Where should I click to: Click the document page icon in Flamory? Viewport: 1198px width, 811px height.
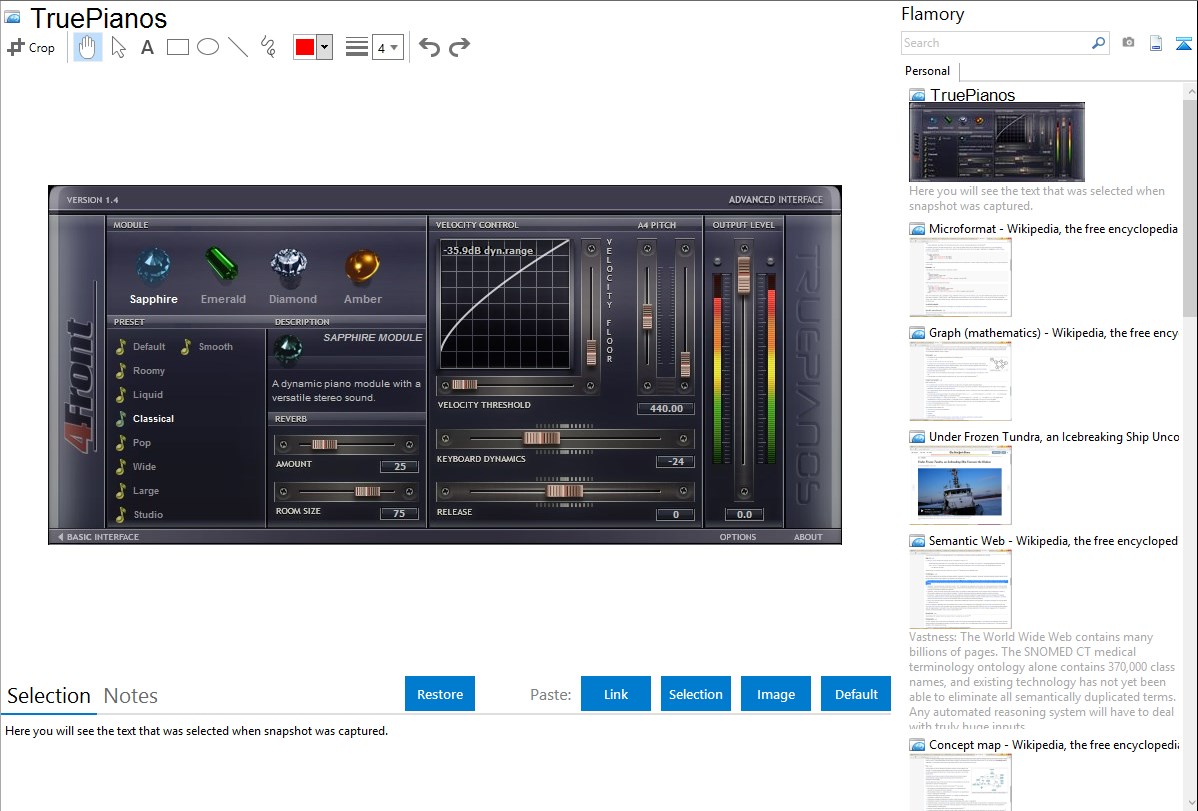(1156, 43)
